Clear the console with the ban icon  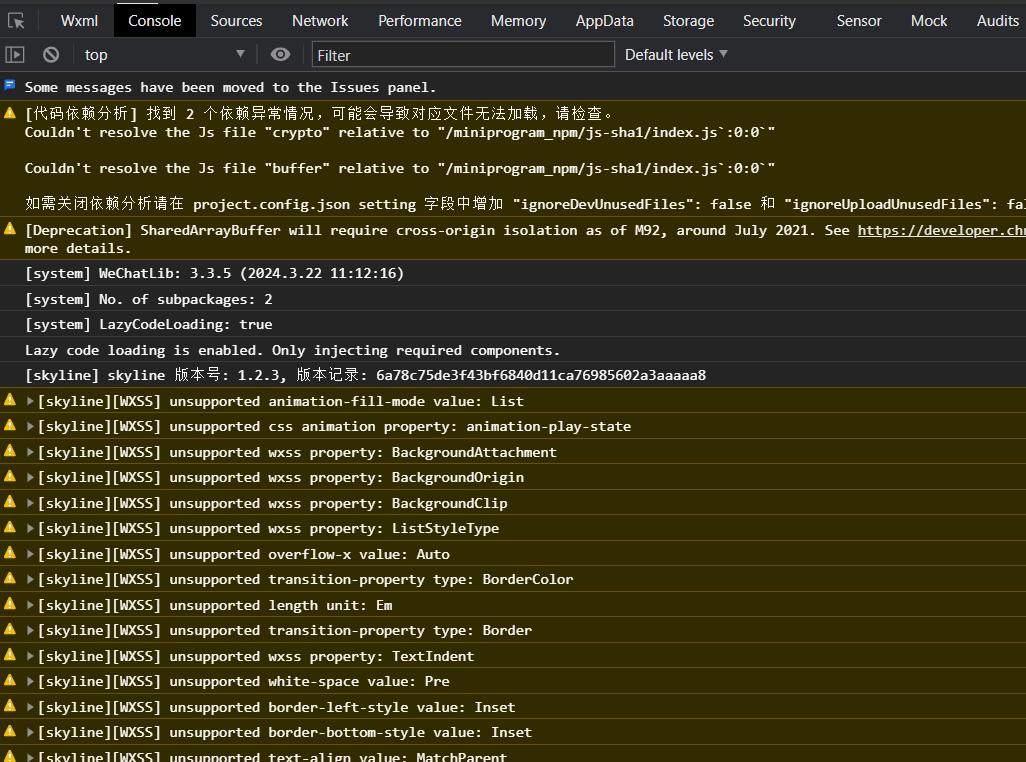(x=51, y=54)
